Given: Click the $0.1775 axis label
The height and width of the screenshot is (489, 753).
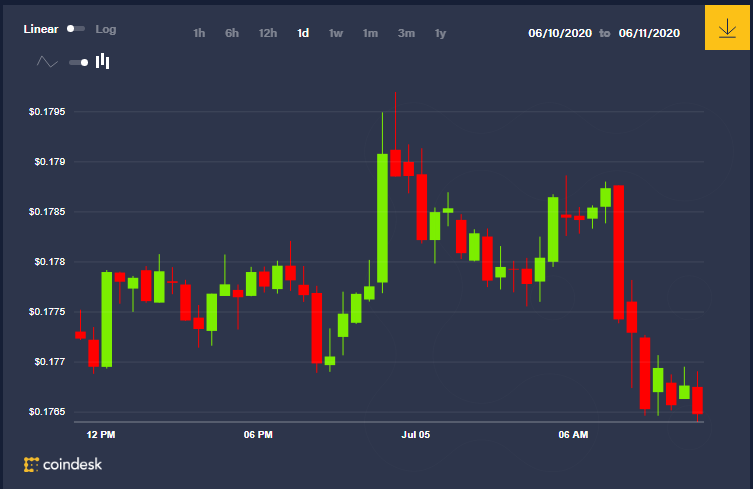Looking at the screenshot, I should tap(47, 312).
